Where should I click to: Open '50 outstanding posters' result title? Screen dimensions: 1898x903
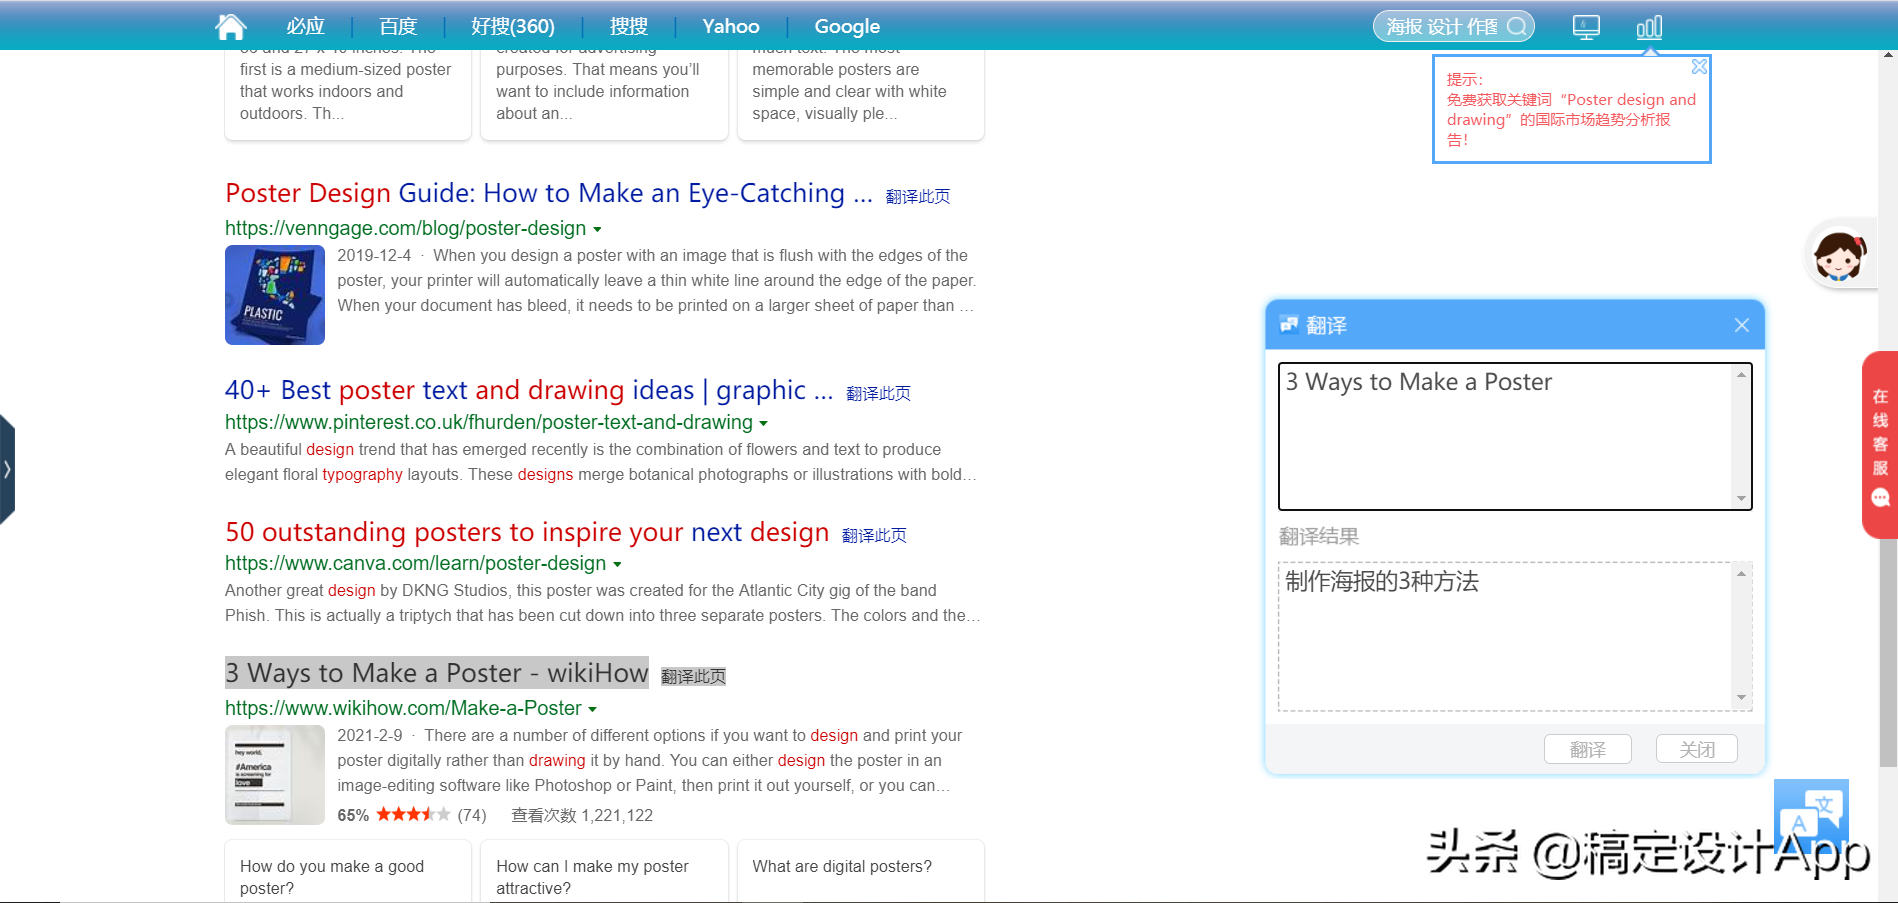point(527,532)
